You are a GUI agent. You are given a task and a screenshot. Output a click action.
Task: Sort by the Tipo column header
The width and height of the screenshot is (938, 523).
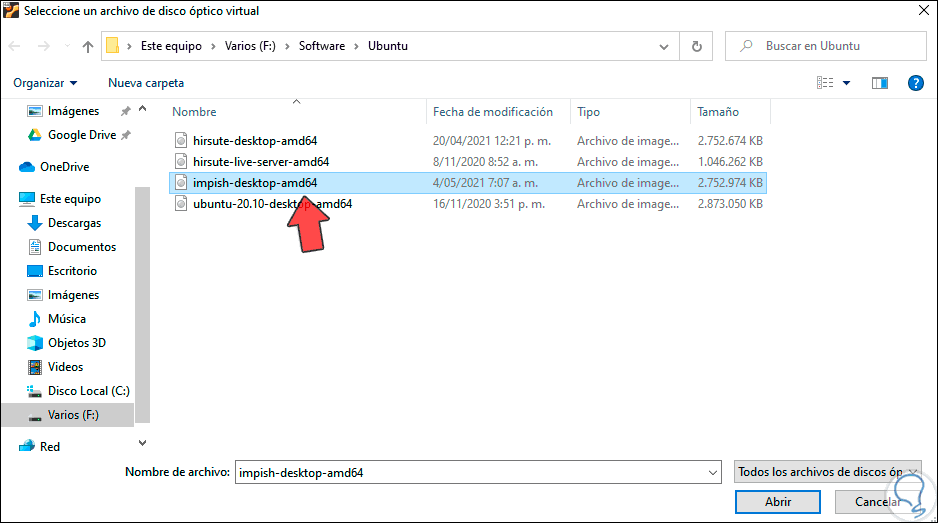(589, 112)
